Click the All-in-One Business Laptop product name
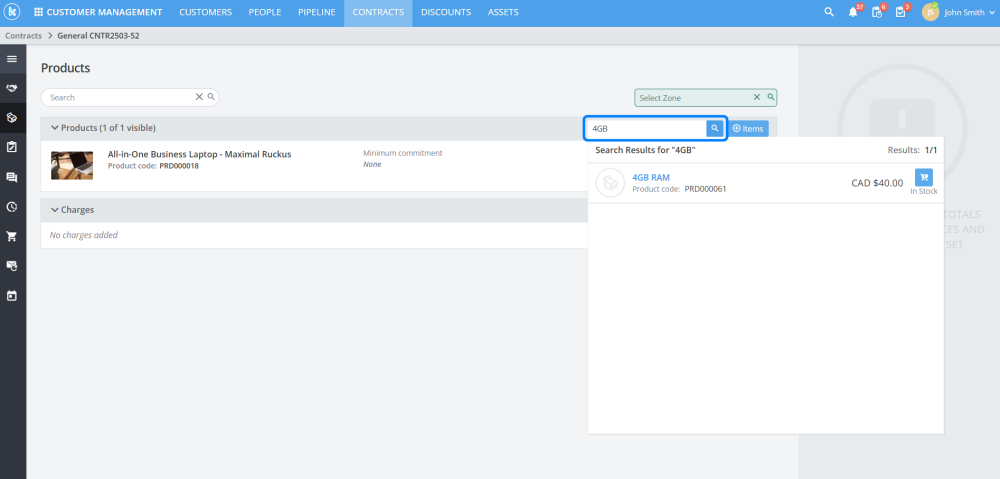 point(200,154)
